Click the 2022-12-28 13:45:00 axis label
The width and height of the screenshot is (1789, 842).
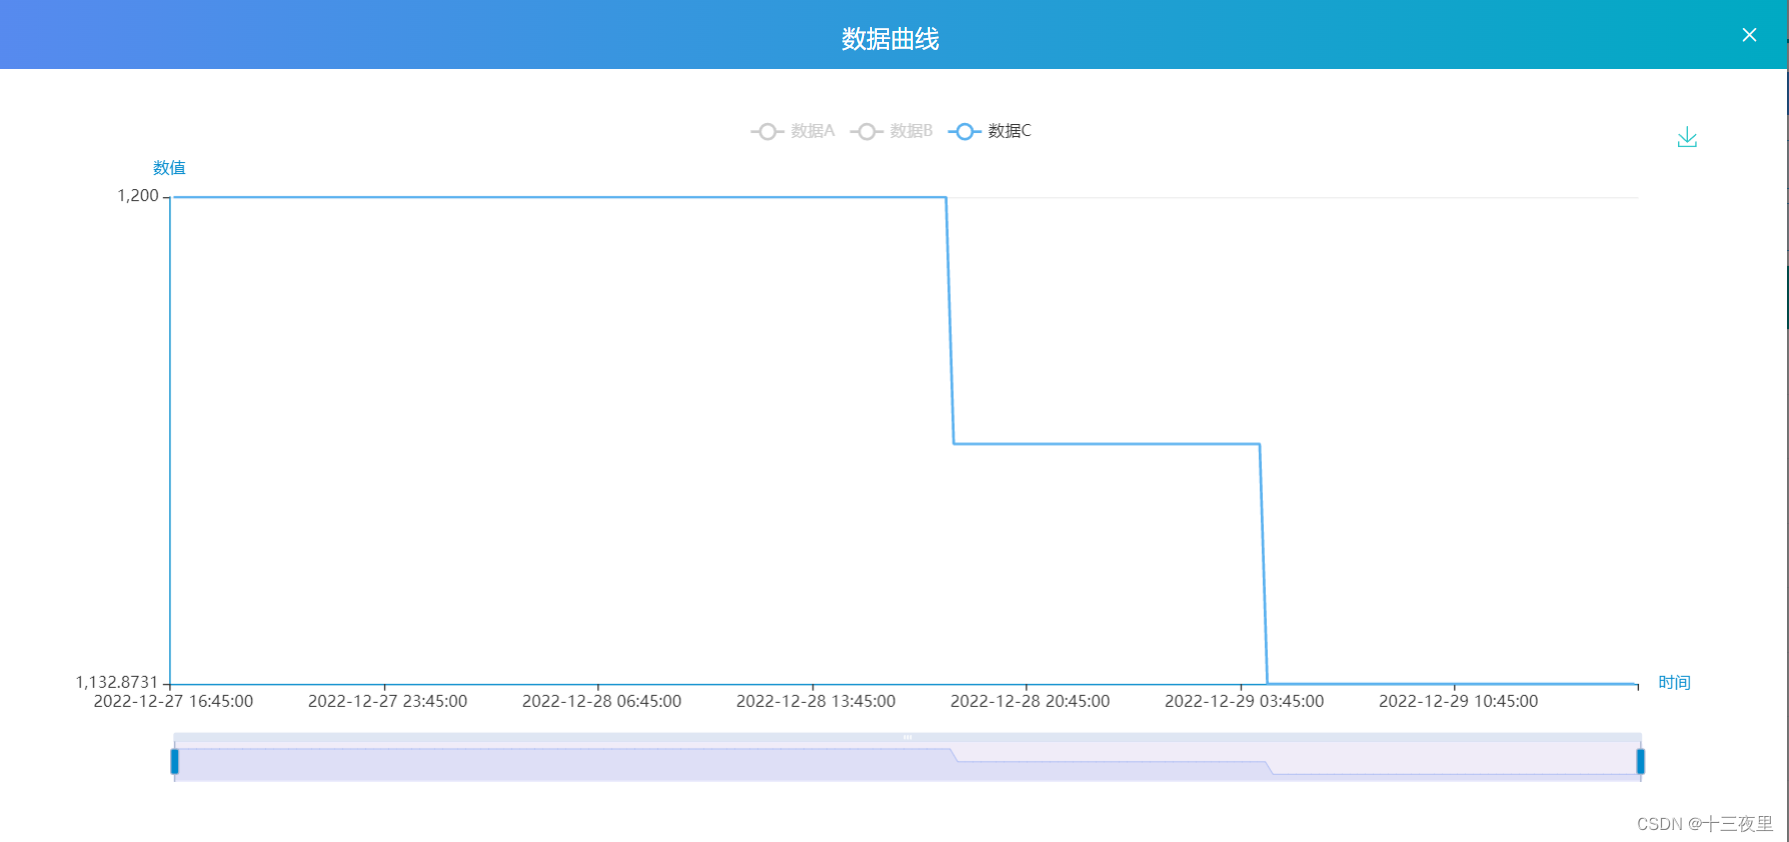coord(816,701)
